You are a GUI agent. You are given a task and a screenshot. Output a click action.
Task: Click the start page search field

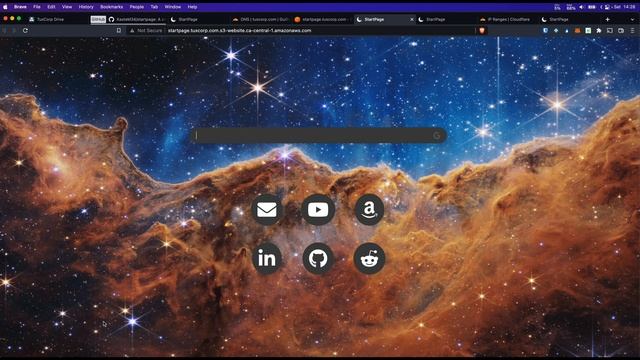(318, 135)
